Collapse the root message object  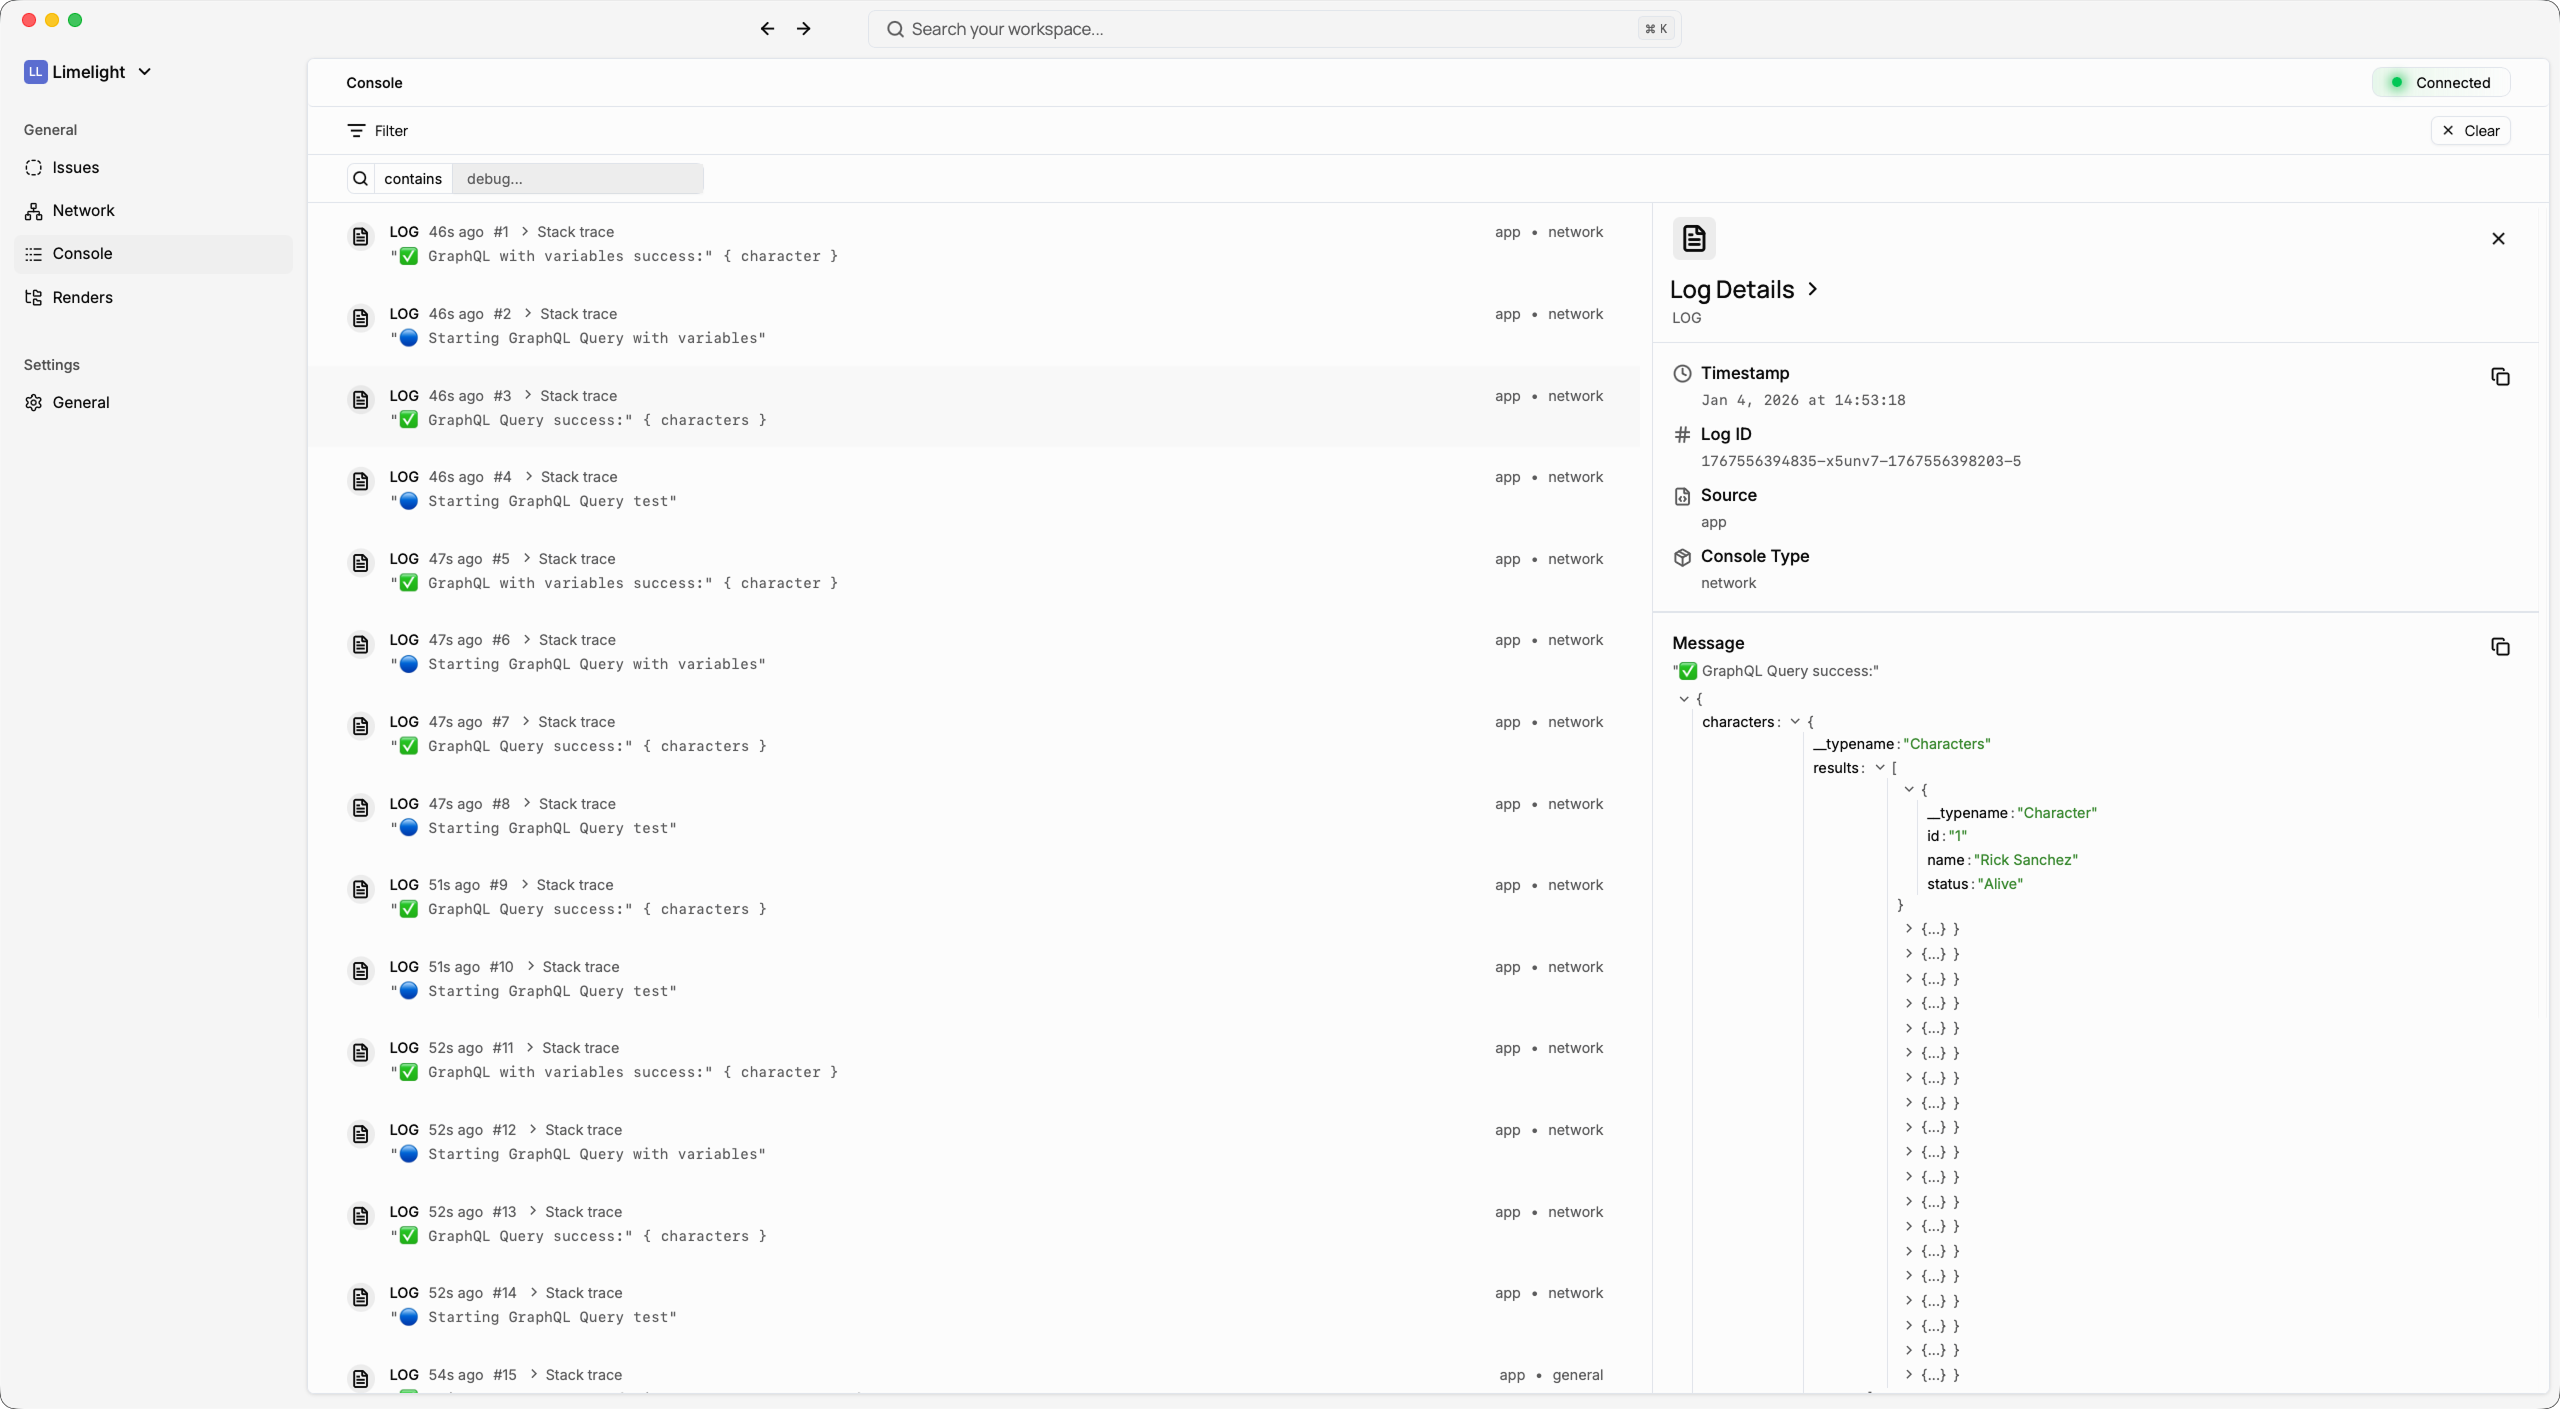(x=1684, y=699)
